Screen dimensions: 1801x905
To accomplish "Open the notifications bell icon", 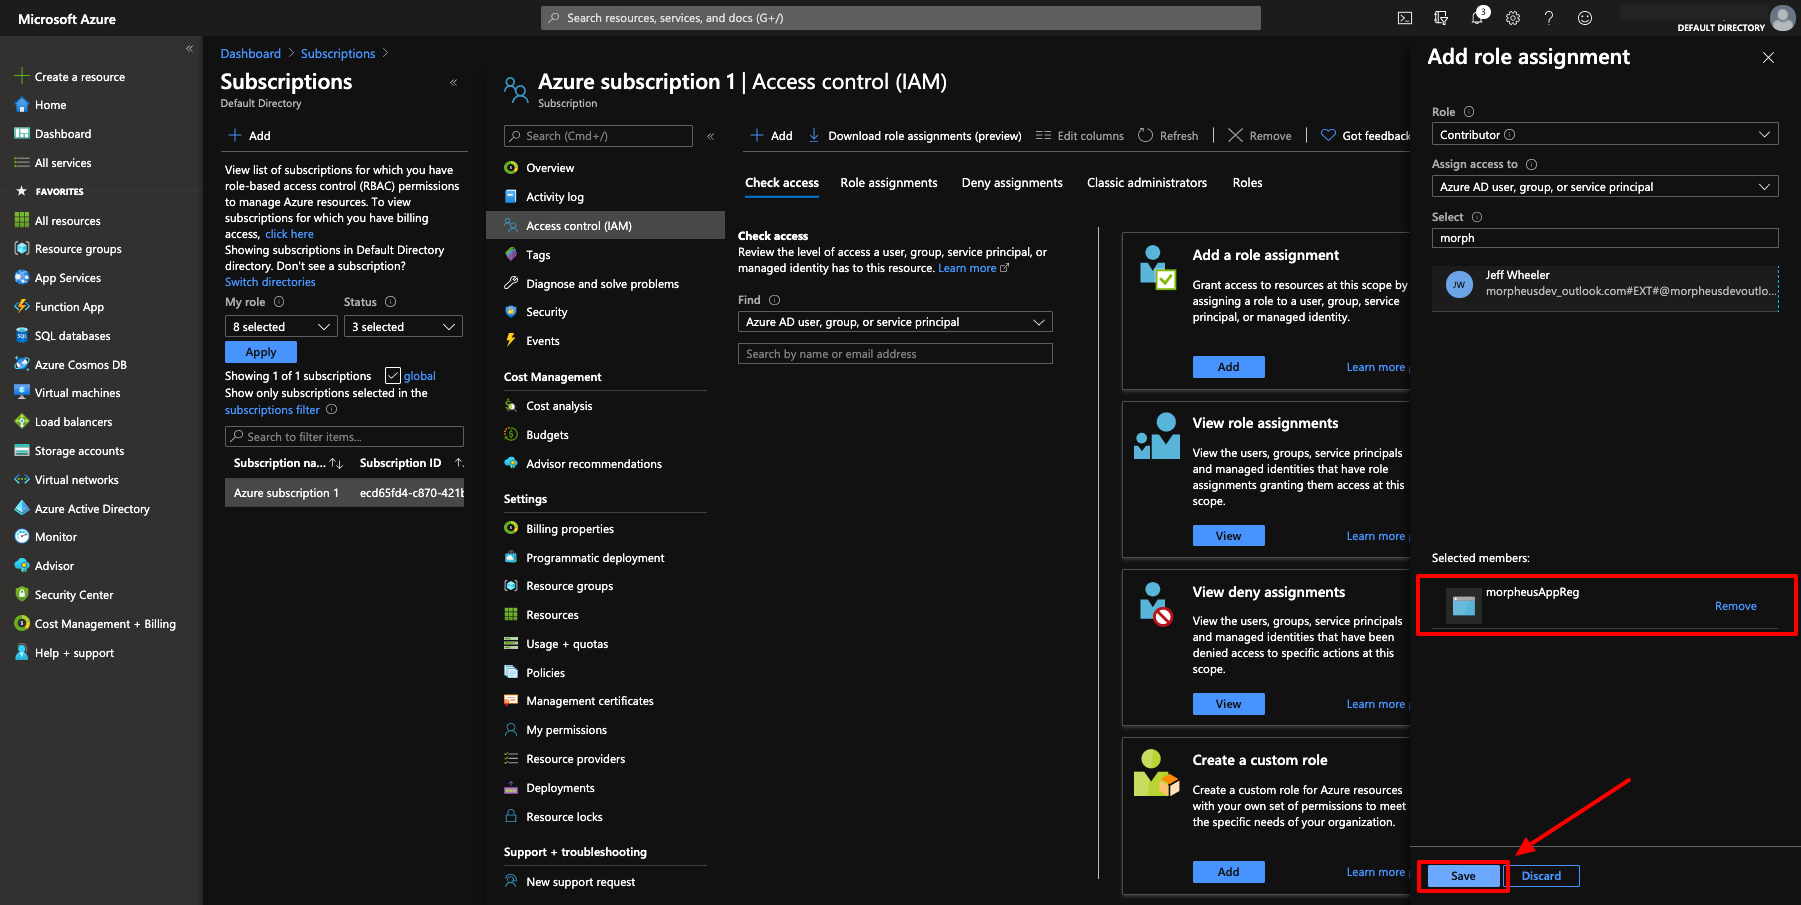I will 1477,18.
